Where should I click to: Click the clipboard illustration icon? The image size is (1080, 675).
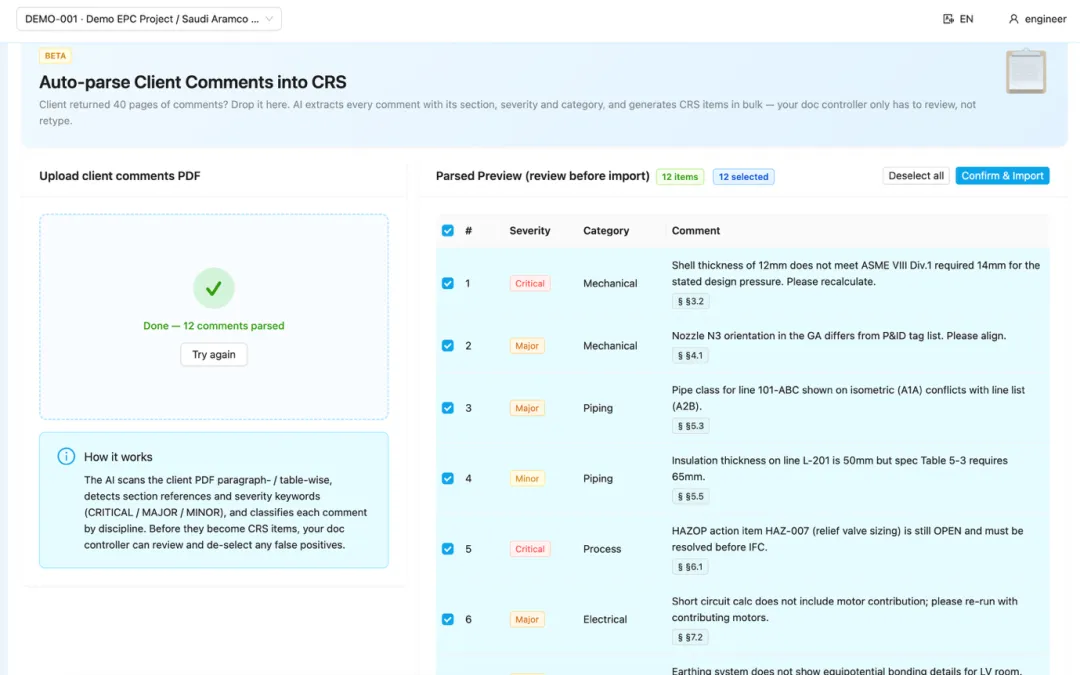coord(1026,72)
